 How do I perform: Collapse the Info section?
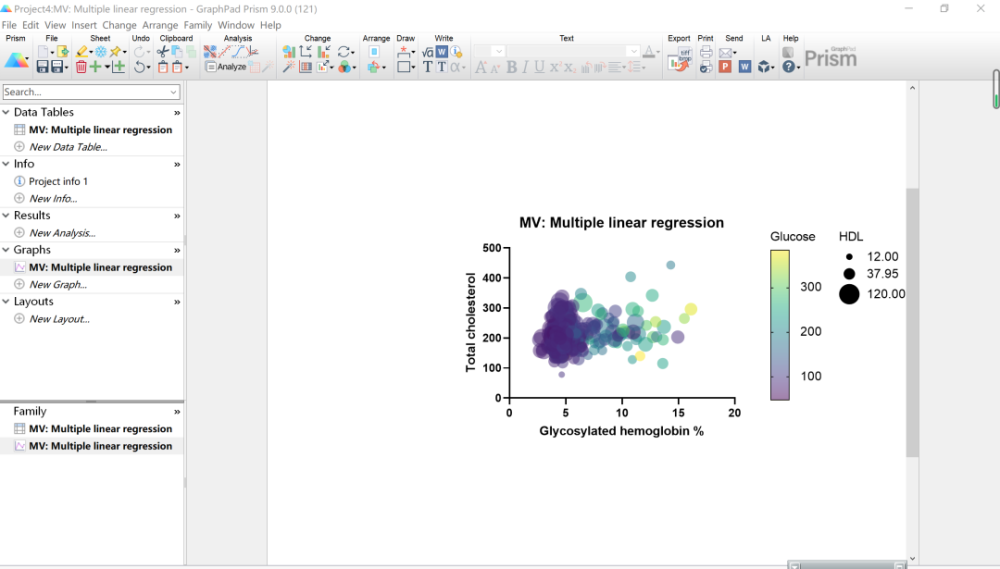6,164
